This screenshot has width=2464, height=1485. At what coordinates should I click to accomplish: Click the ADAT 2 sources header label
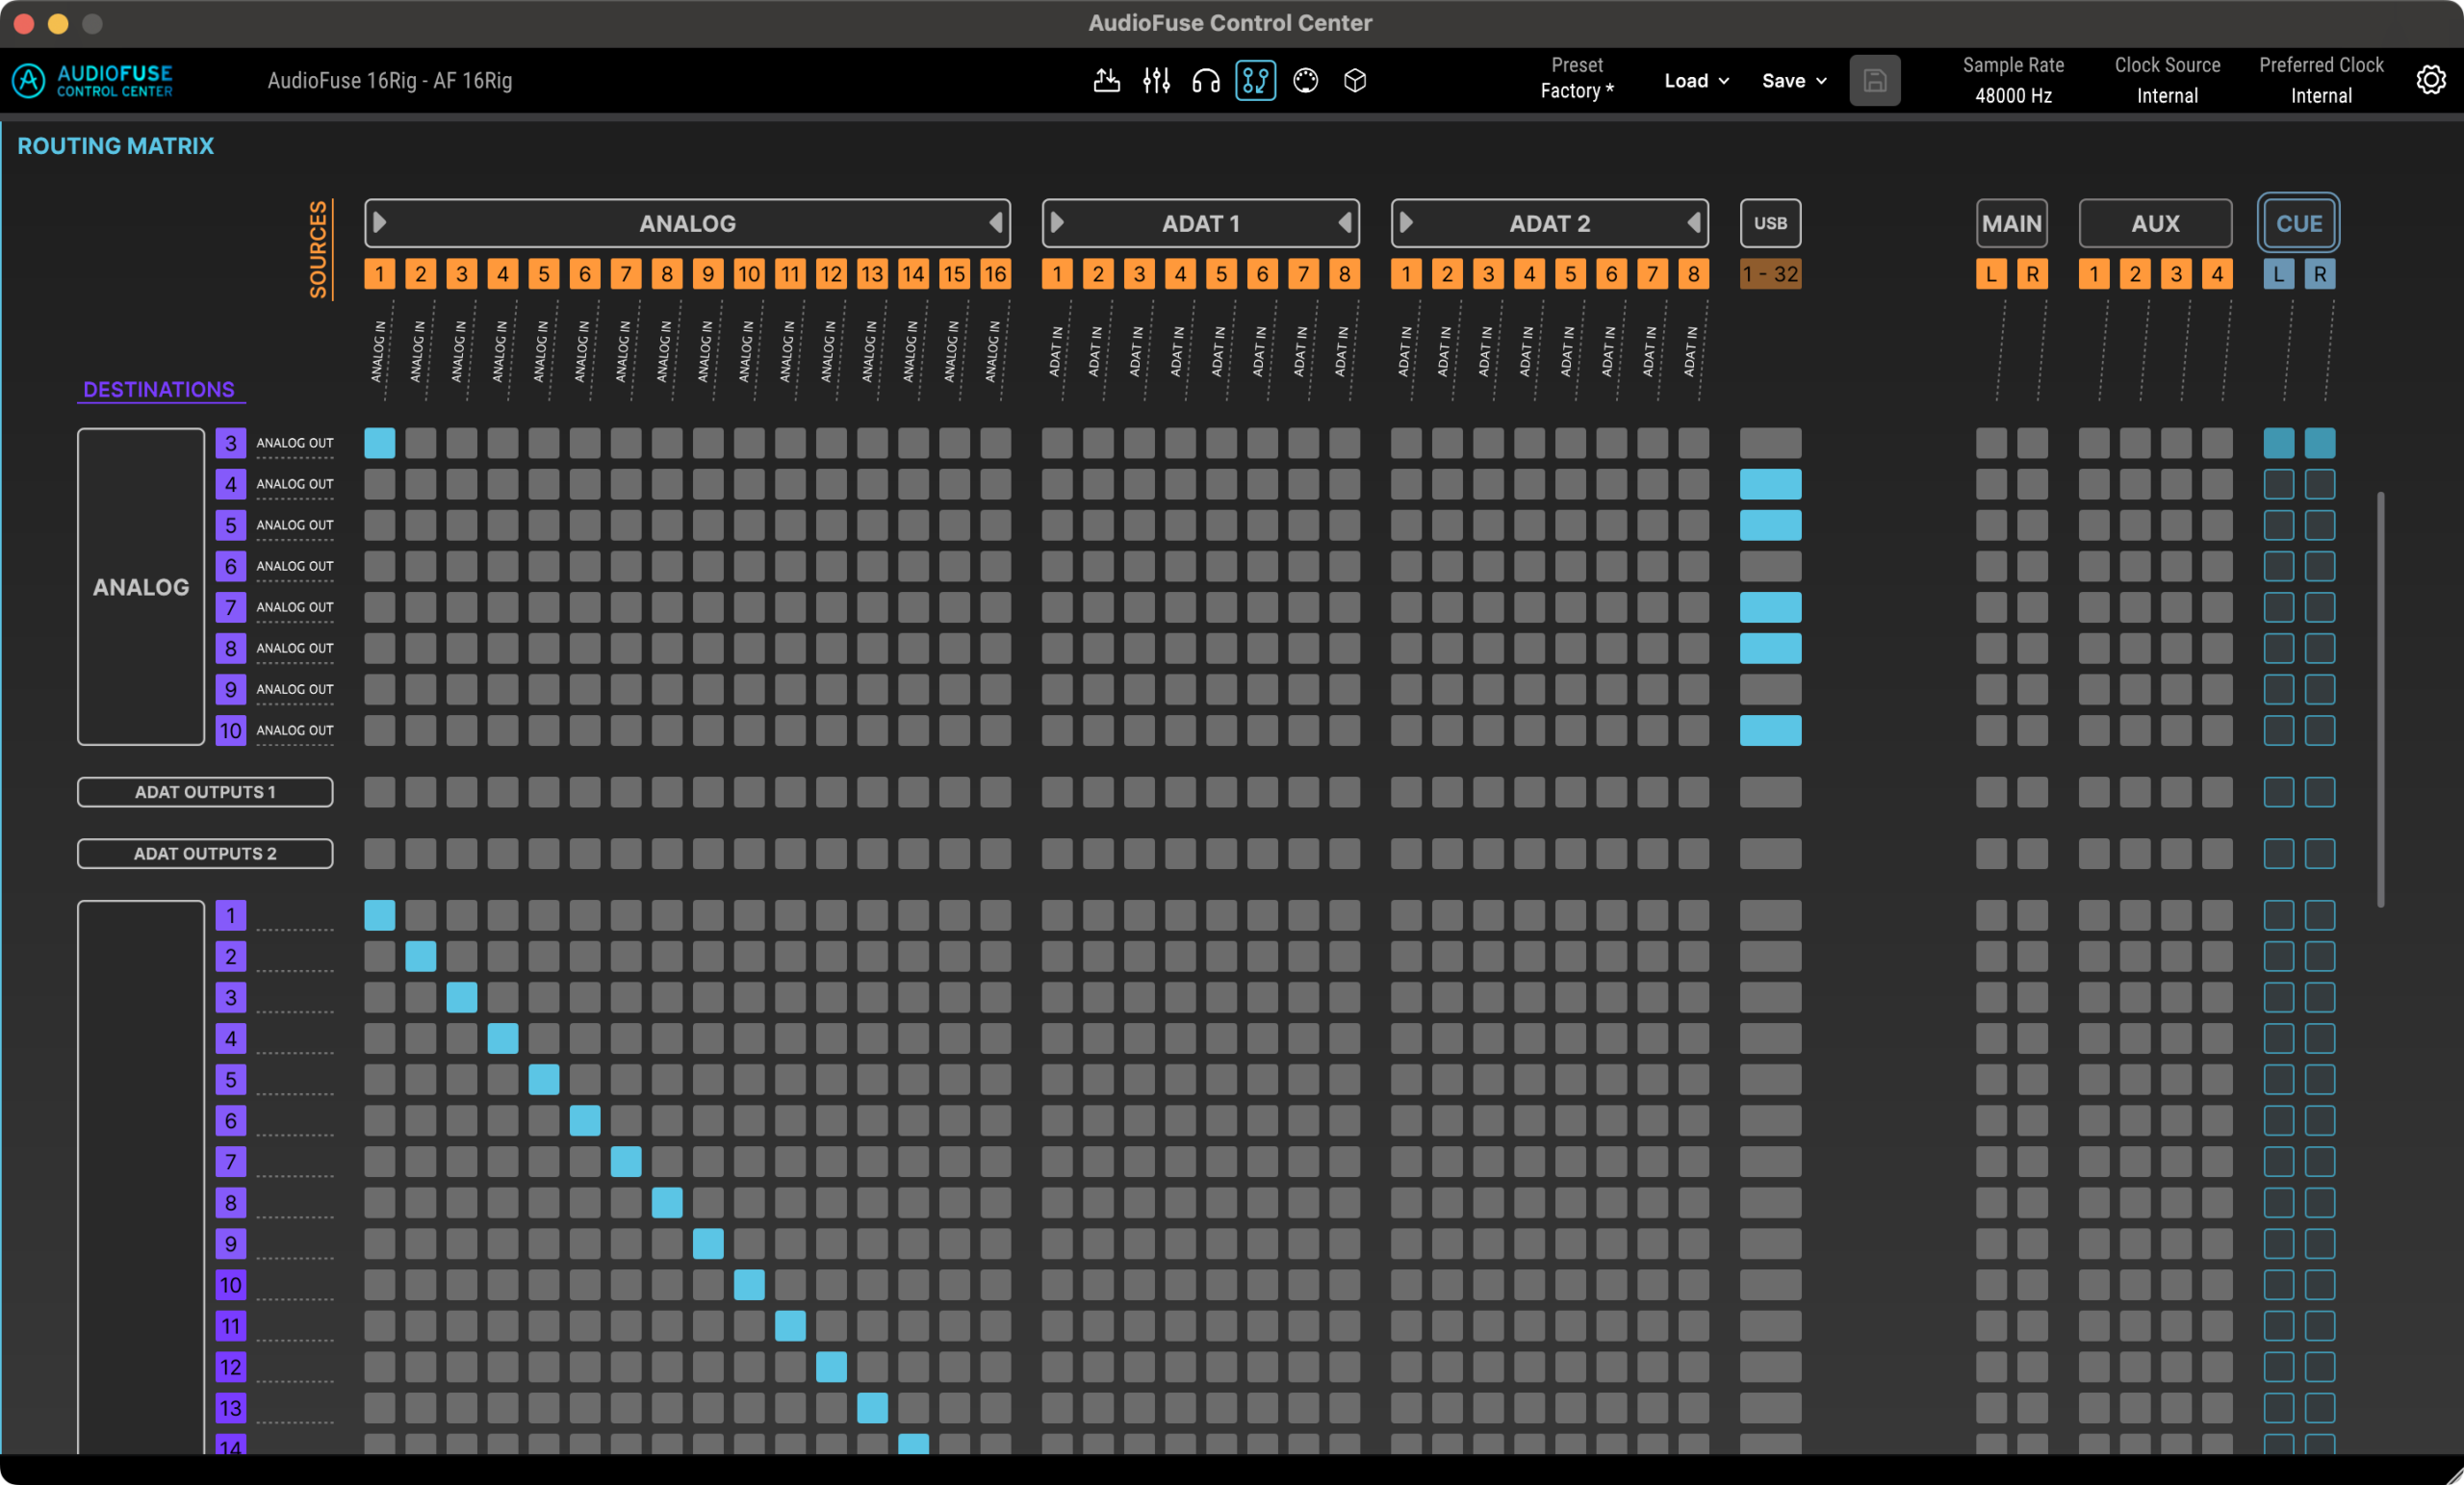coord(1549,223)
